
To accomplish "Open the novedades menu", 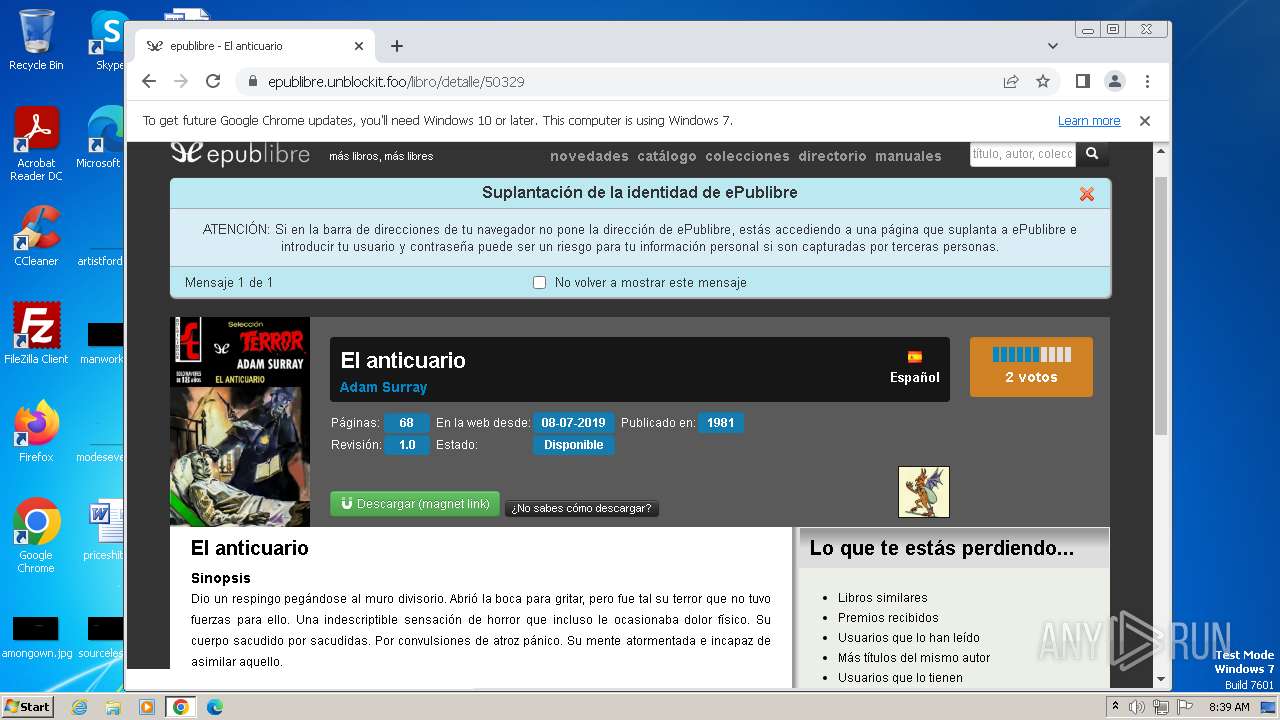I will pos(589,156).
